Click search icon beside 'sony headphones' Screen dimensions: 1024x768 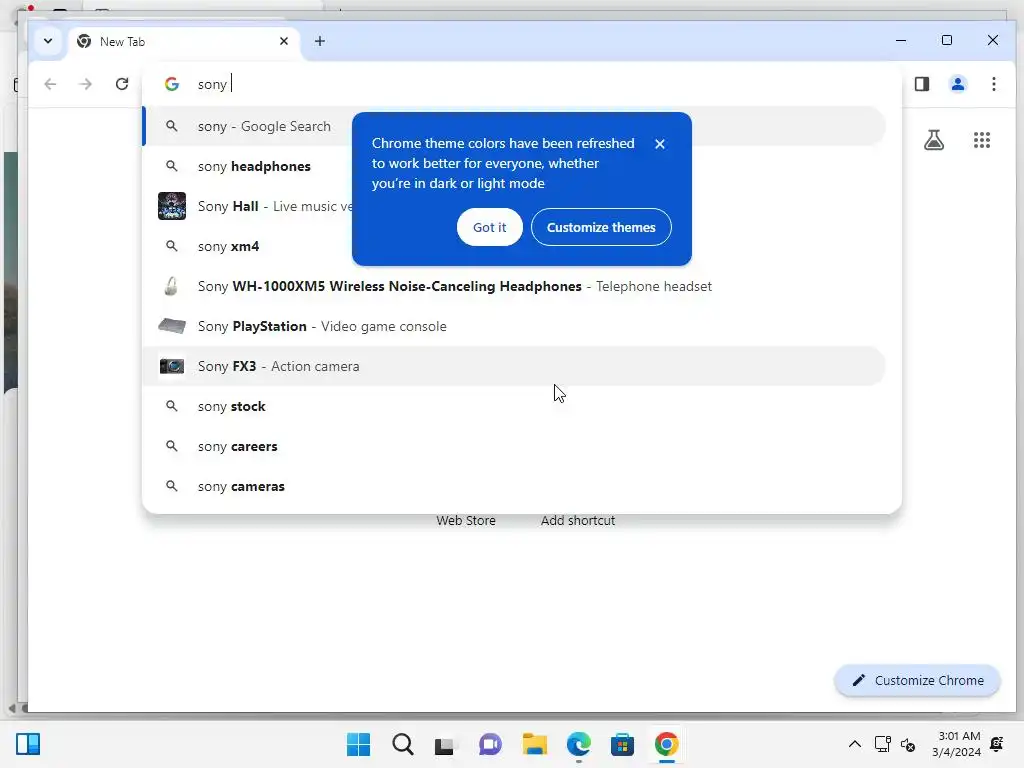tap(172, 167)
